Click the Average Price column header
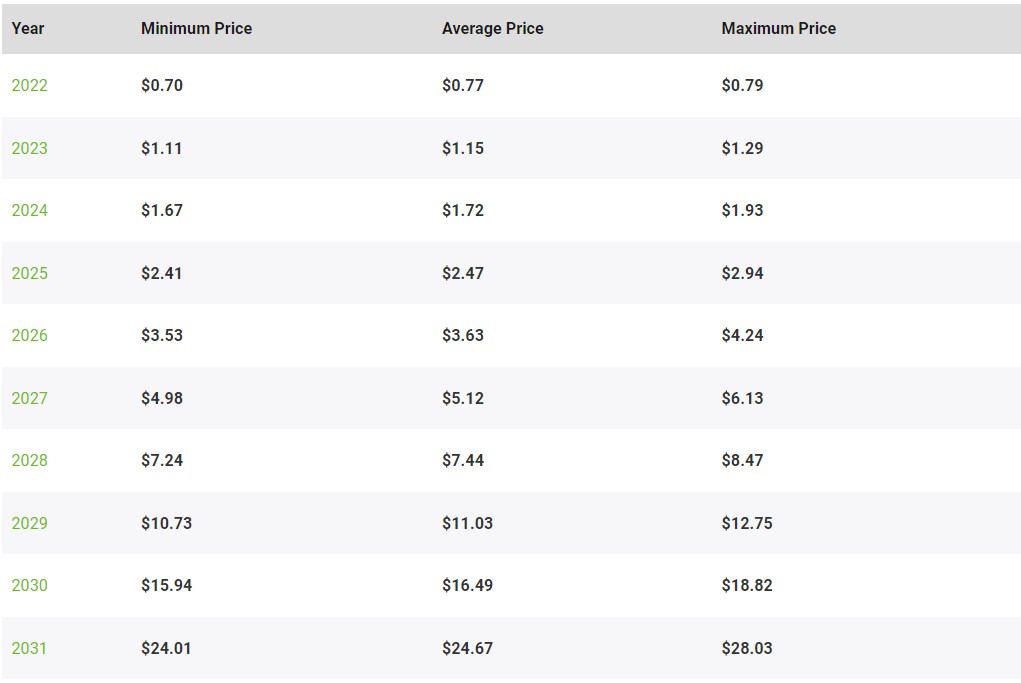 pos(493,29)
